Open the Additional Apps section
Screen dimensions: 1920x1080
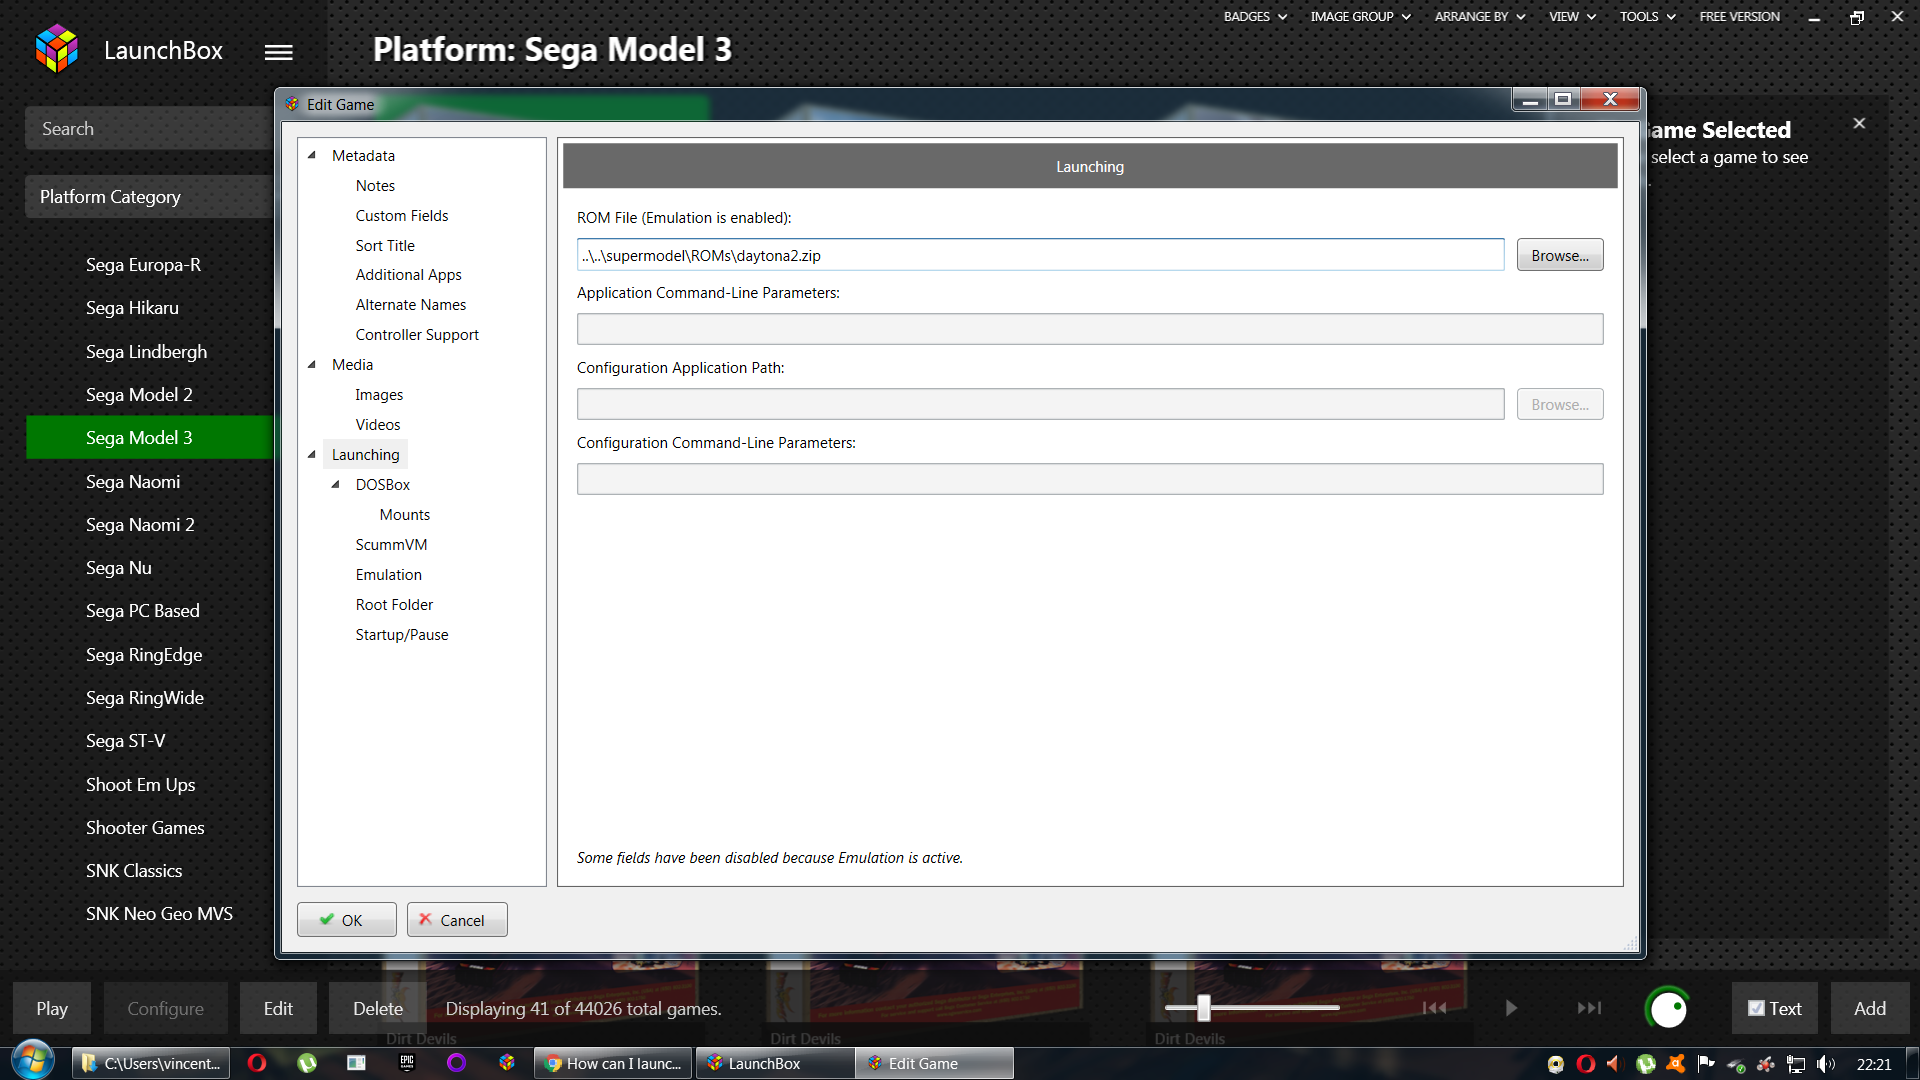click(409, 274)
